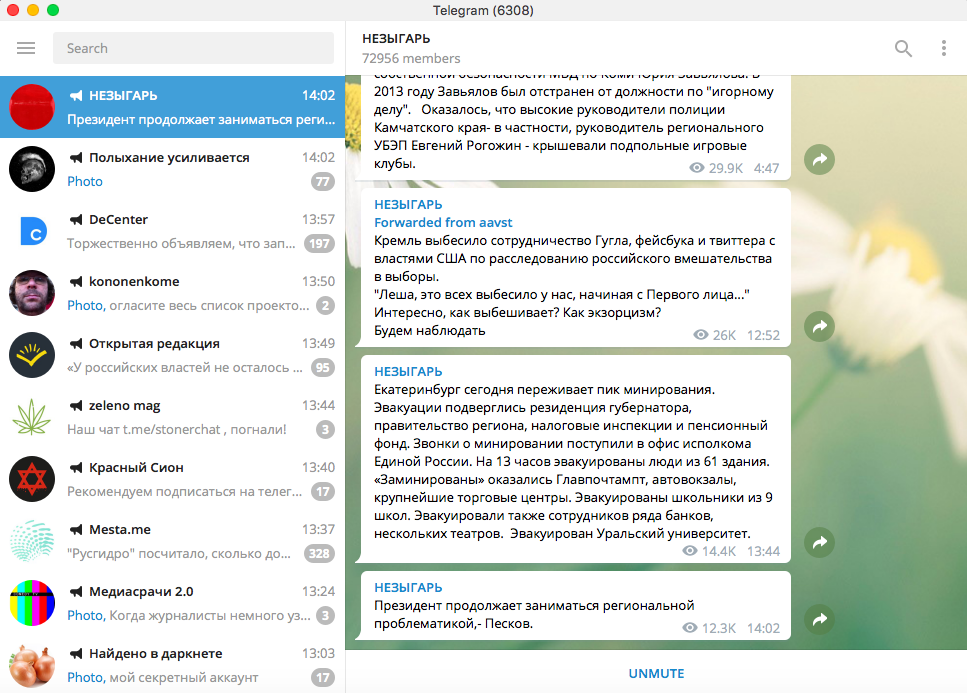Screen dimensions: 967x693
Task: Unmute the channel with UNMUTE button
Action: click(656, 673)
